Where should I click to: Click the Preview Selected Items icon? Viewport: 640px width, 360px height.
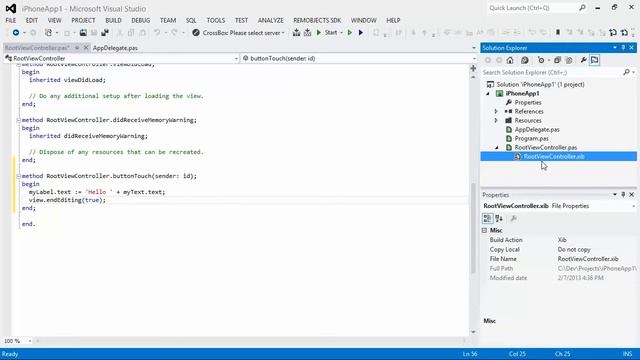coord(595,60)
